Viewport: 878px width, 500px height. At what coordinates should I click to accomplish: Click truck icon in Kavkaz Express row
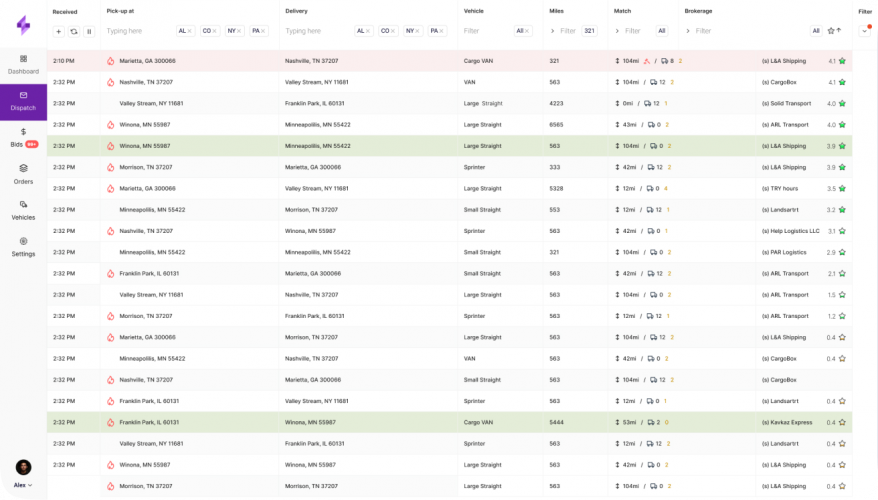(x=651, y=423)
